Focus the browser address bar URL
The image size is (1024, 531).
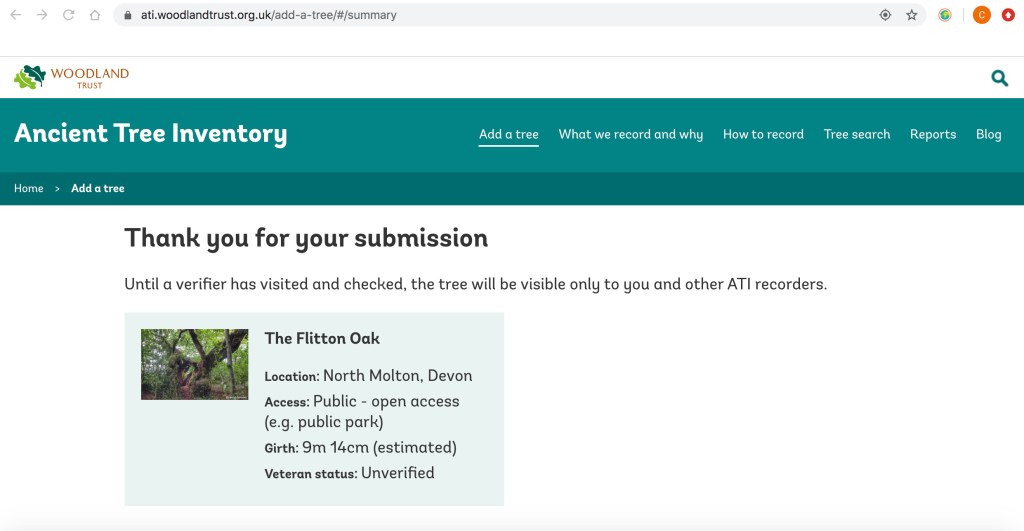tap(400, 15)
